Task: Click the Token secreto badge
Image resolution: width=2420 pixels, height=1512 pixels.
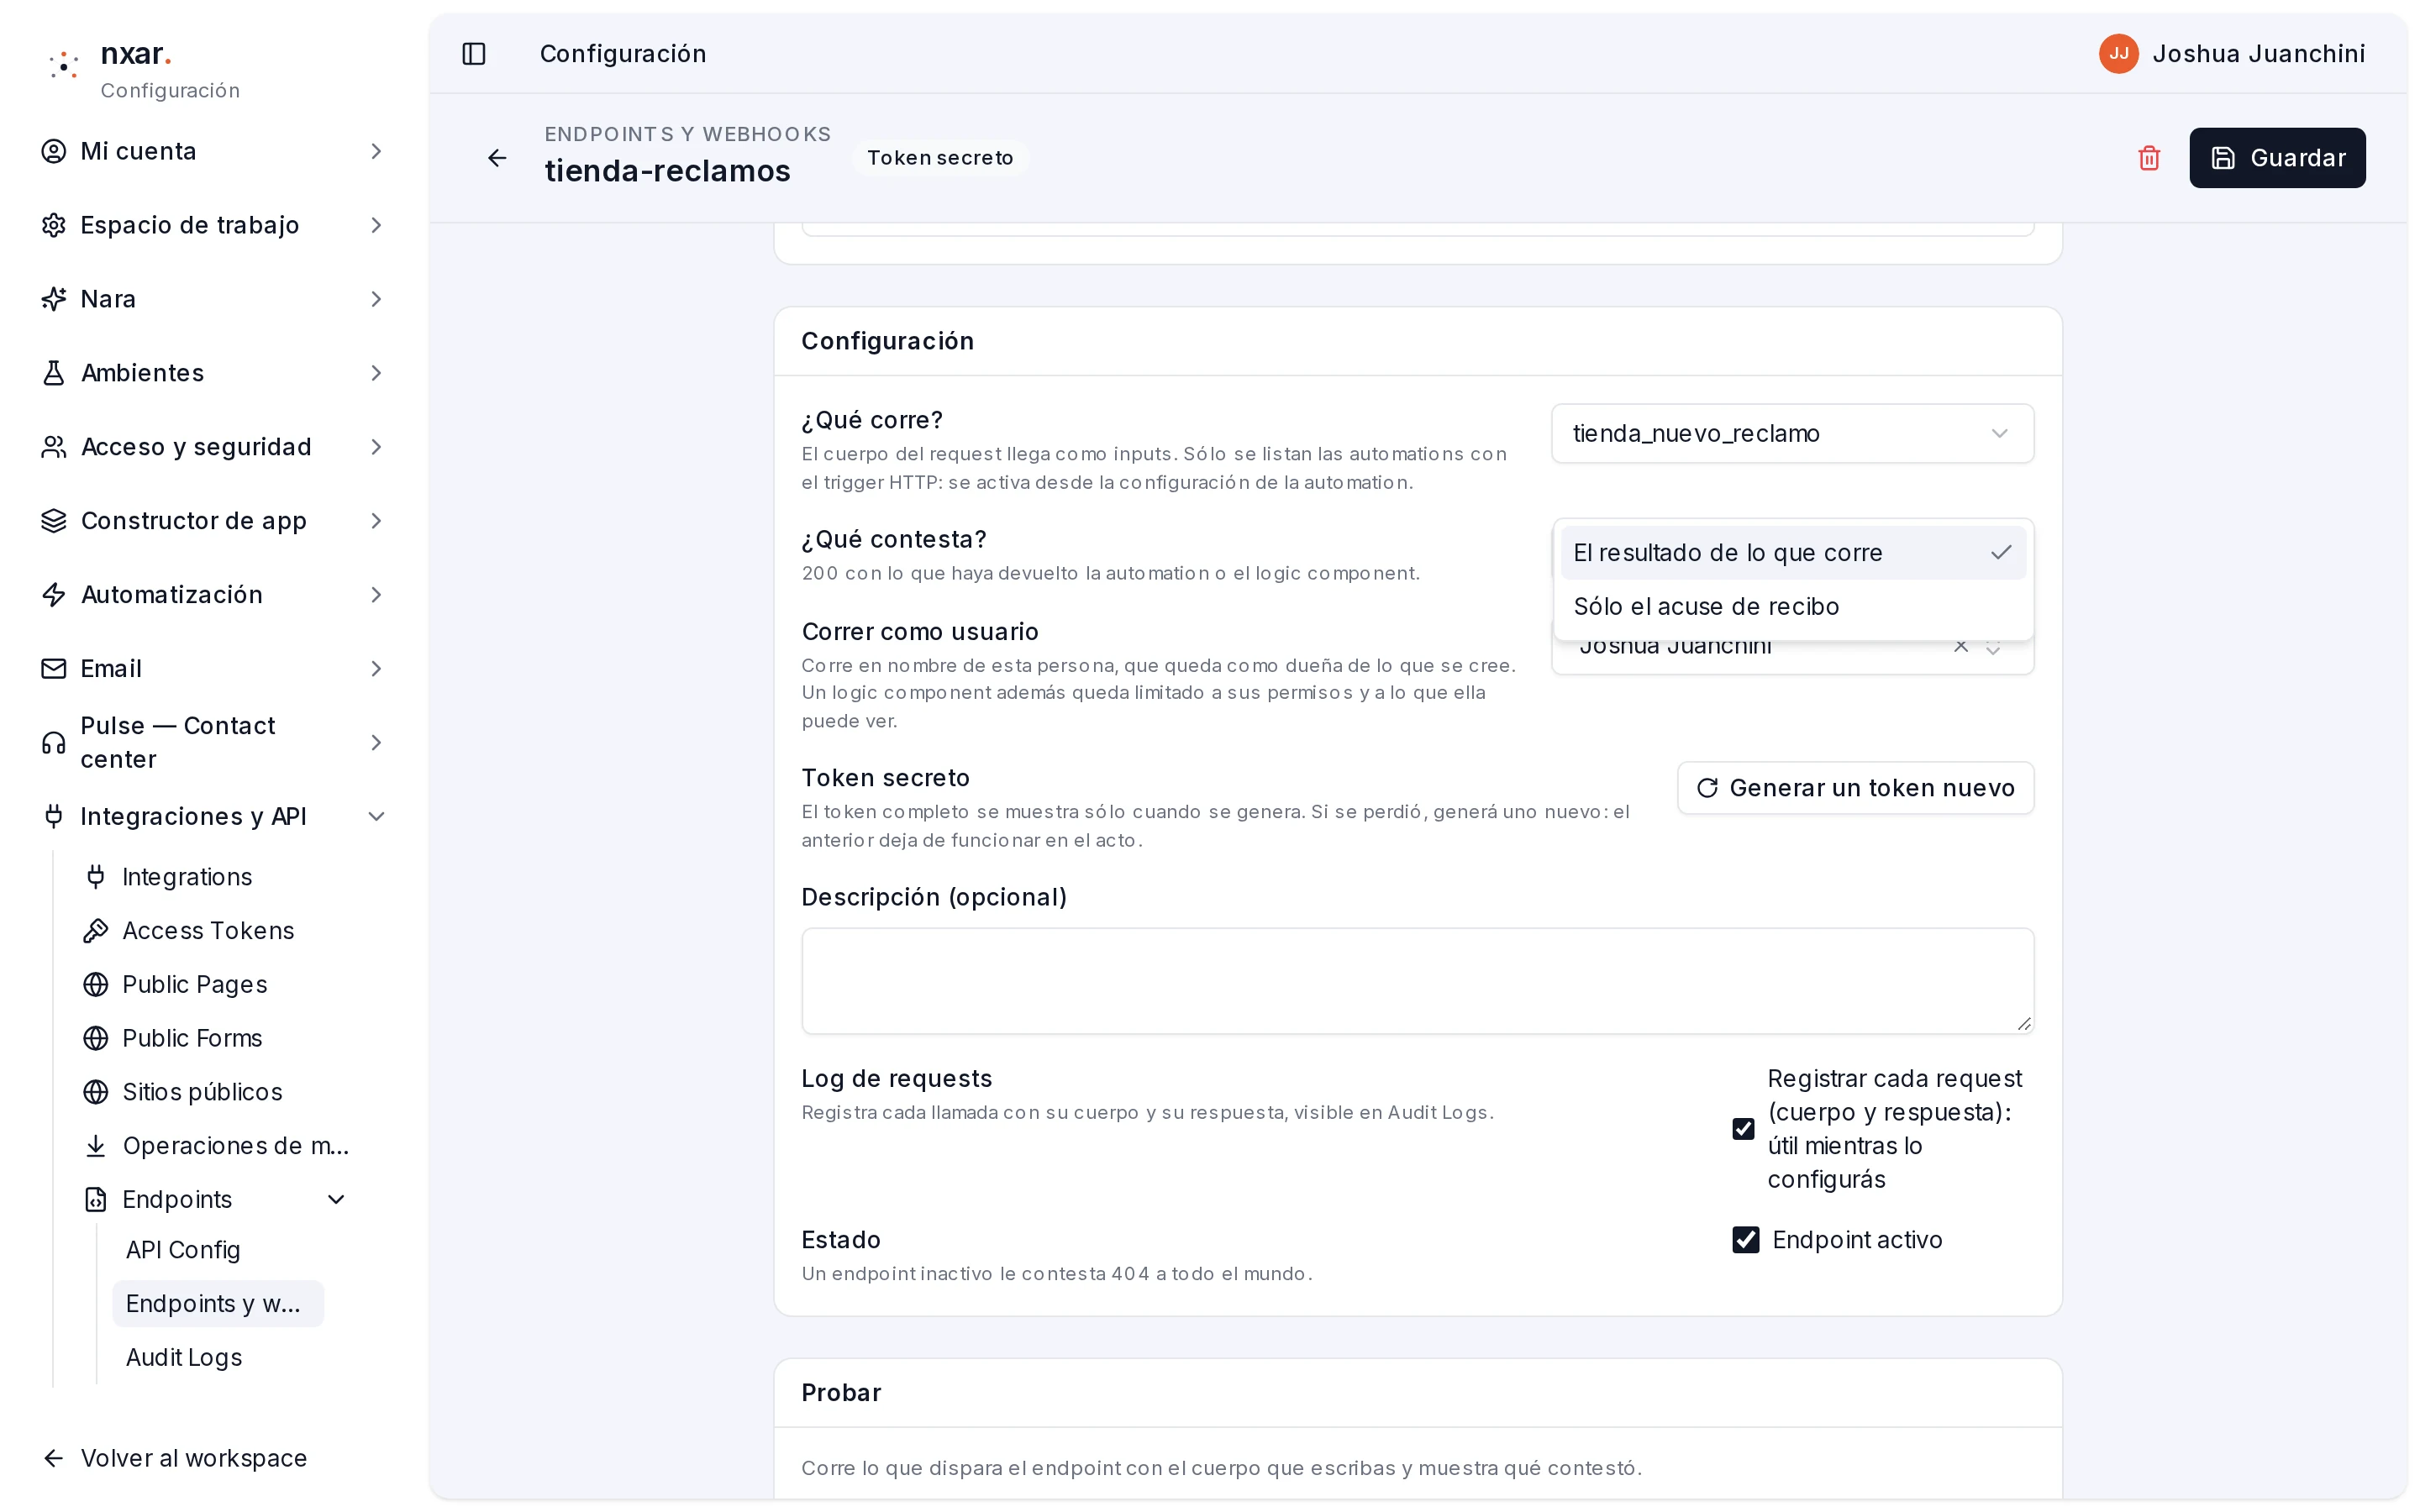Action: [940, 158]
